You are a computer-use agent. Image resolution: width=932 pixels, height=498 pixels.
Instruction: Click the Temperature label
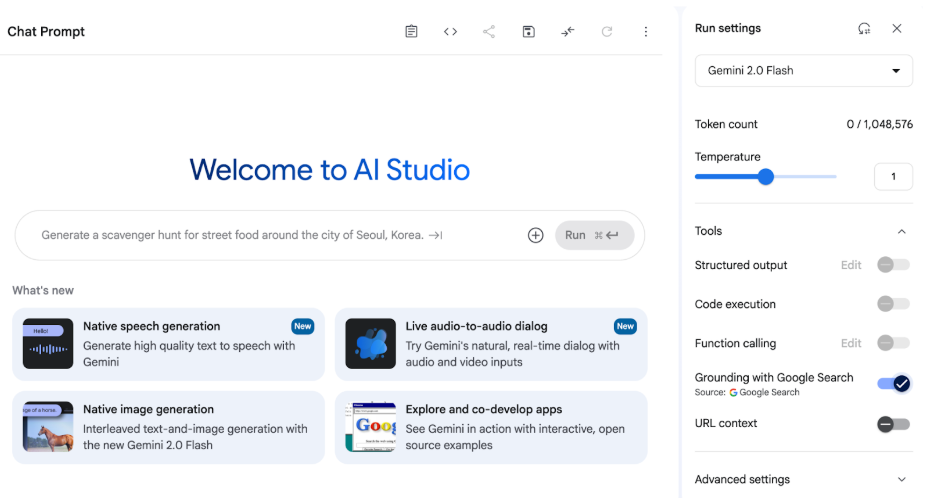(x=728, y=157)
